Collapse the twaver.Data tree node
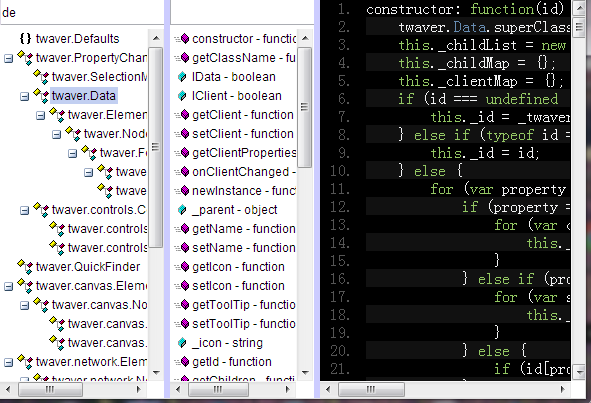This screenshot has height=403, width=591. pos(24,97)
